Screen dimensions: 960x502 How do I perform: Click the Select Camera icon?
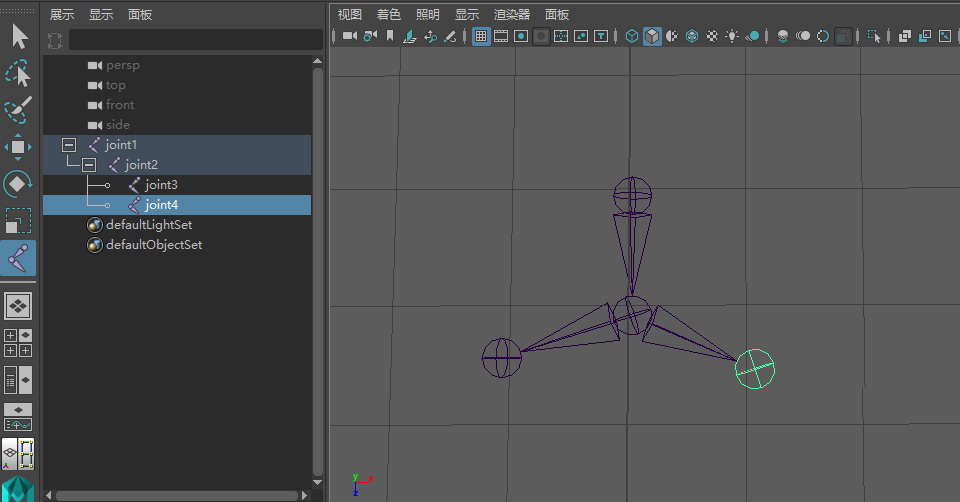point(350,36)
